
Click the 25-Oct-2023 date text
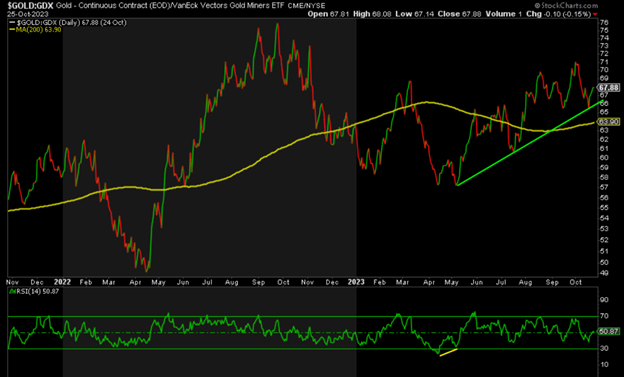tap(28, 14)
